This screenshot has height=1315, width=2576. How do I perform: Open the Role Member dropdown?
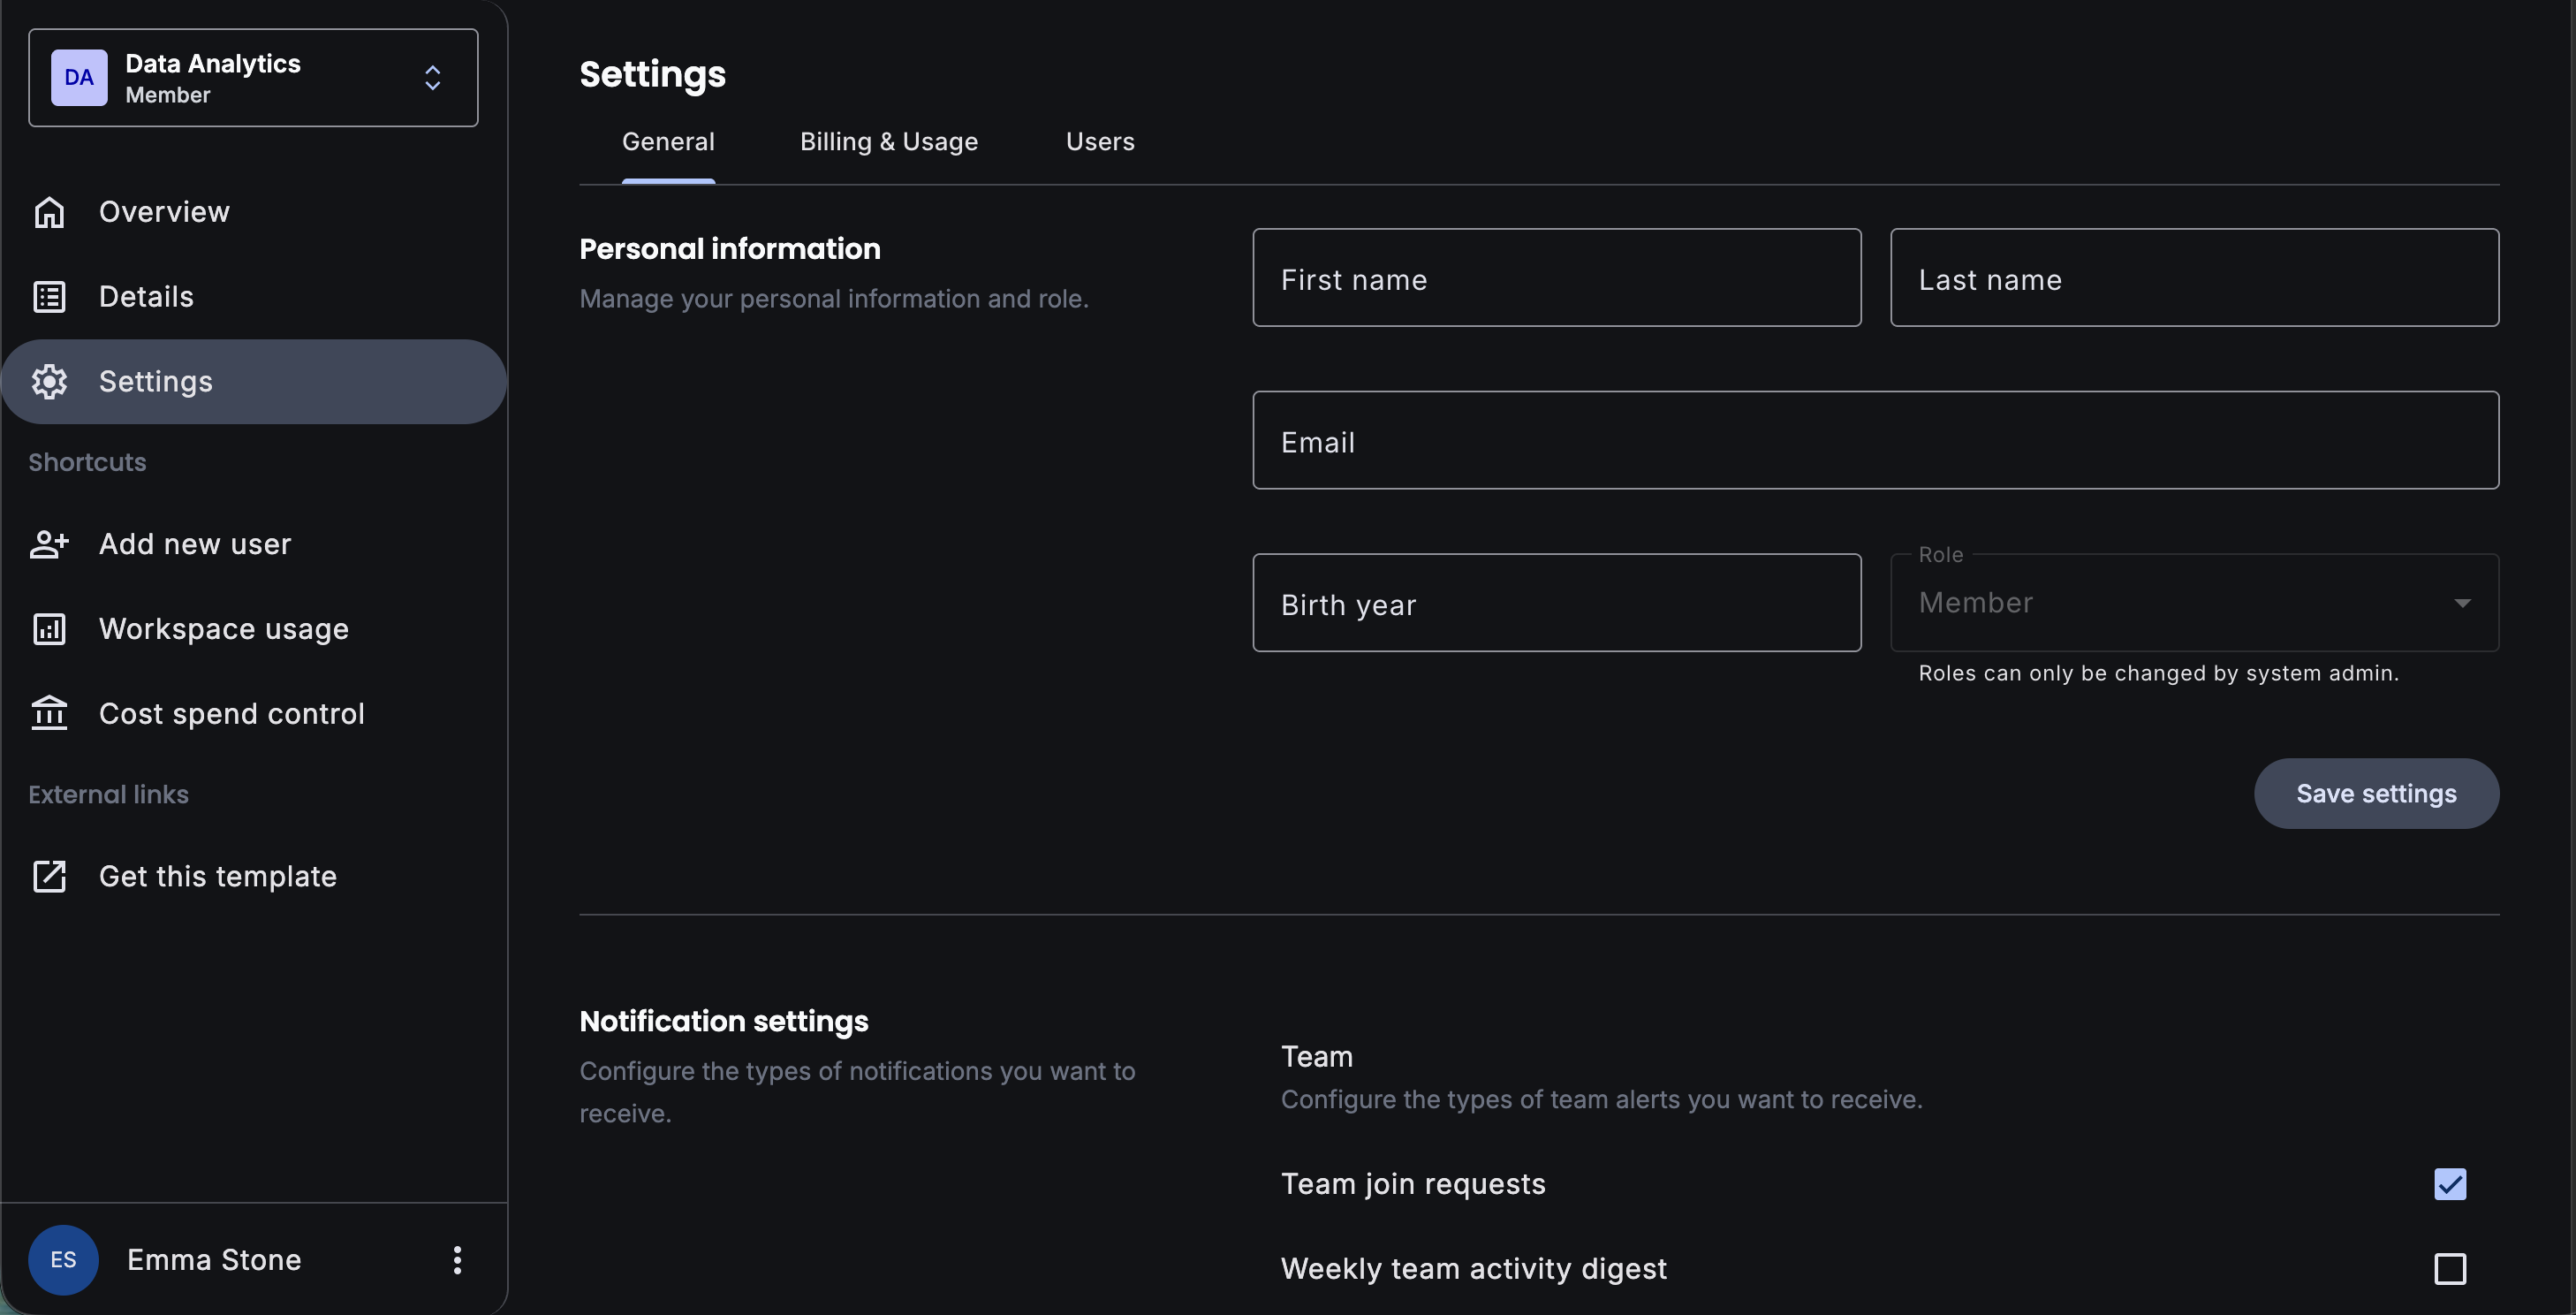point(2194,603)
